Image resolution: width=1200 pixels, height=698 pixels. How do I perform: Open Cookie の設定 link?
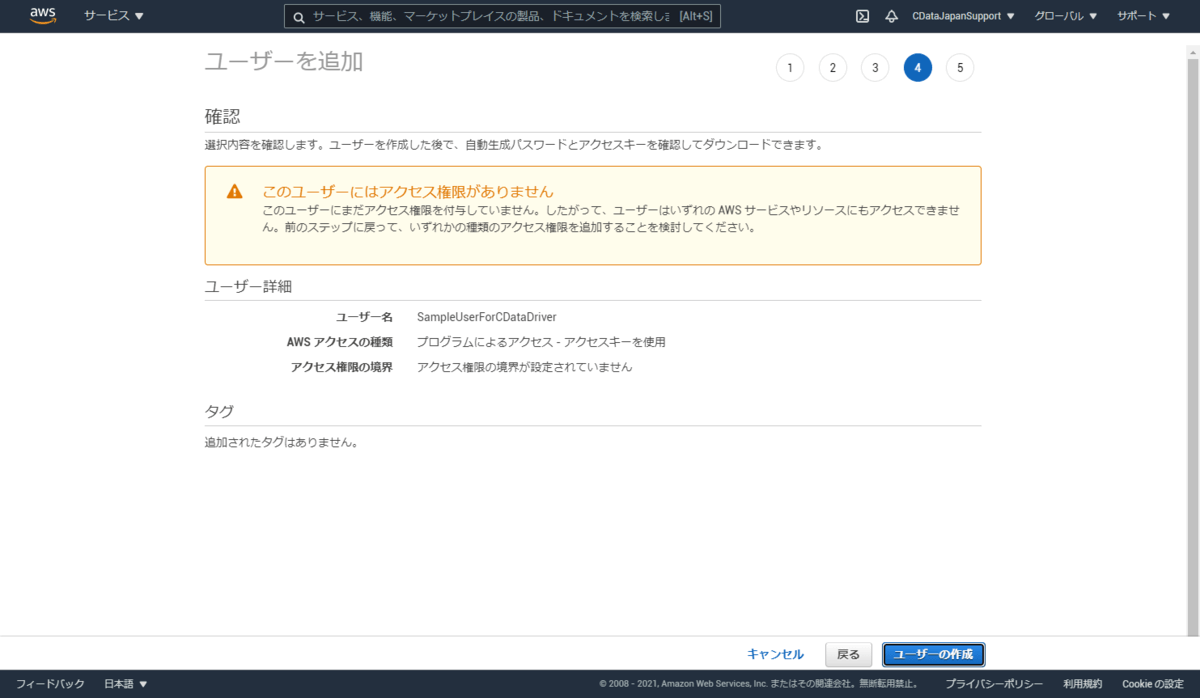click(x=1153, y=684)
